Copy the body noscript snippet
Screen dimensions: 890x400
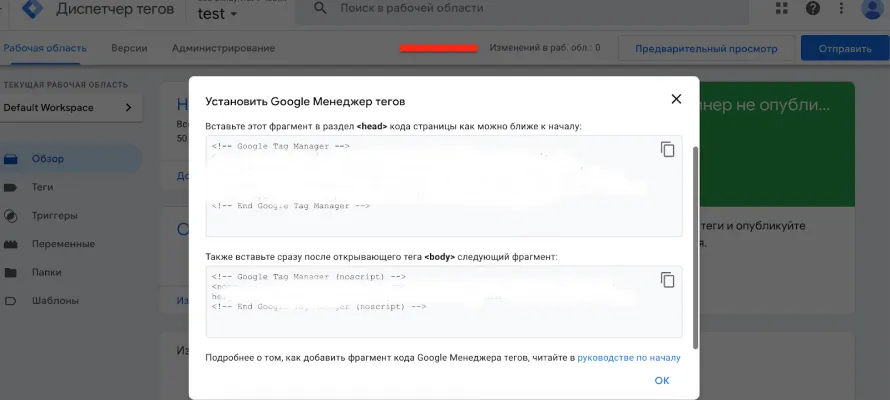668,280
